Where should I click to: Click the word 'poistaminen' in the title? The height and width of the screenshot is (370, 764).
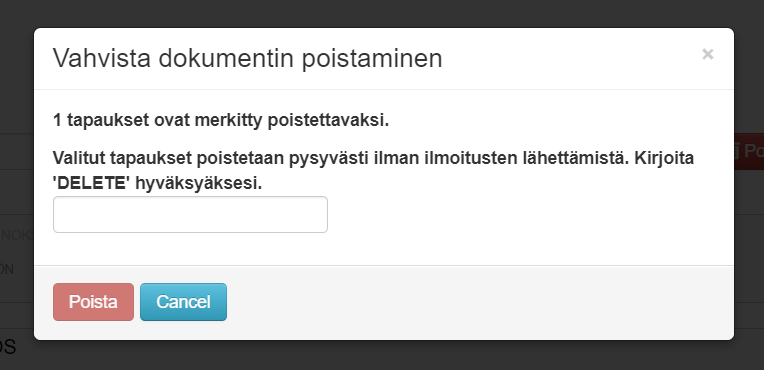372,58
